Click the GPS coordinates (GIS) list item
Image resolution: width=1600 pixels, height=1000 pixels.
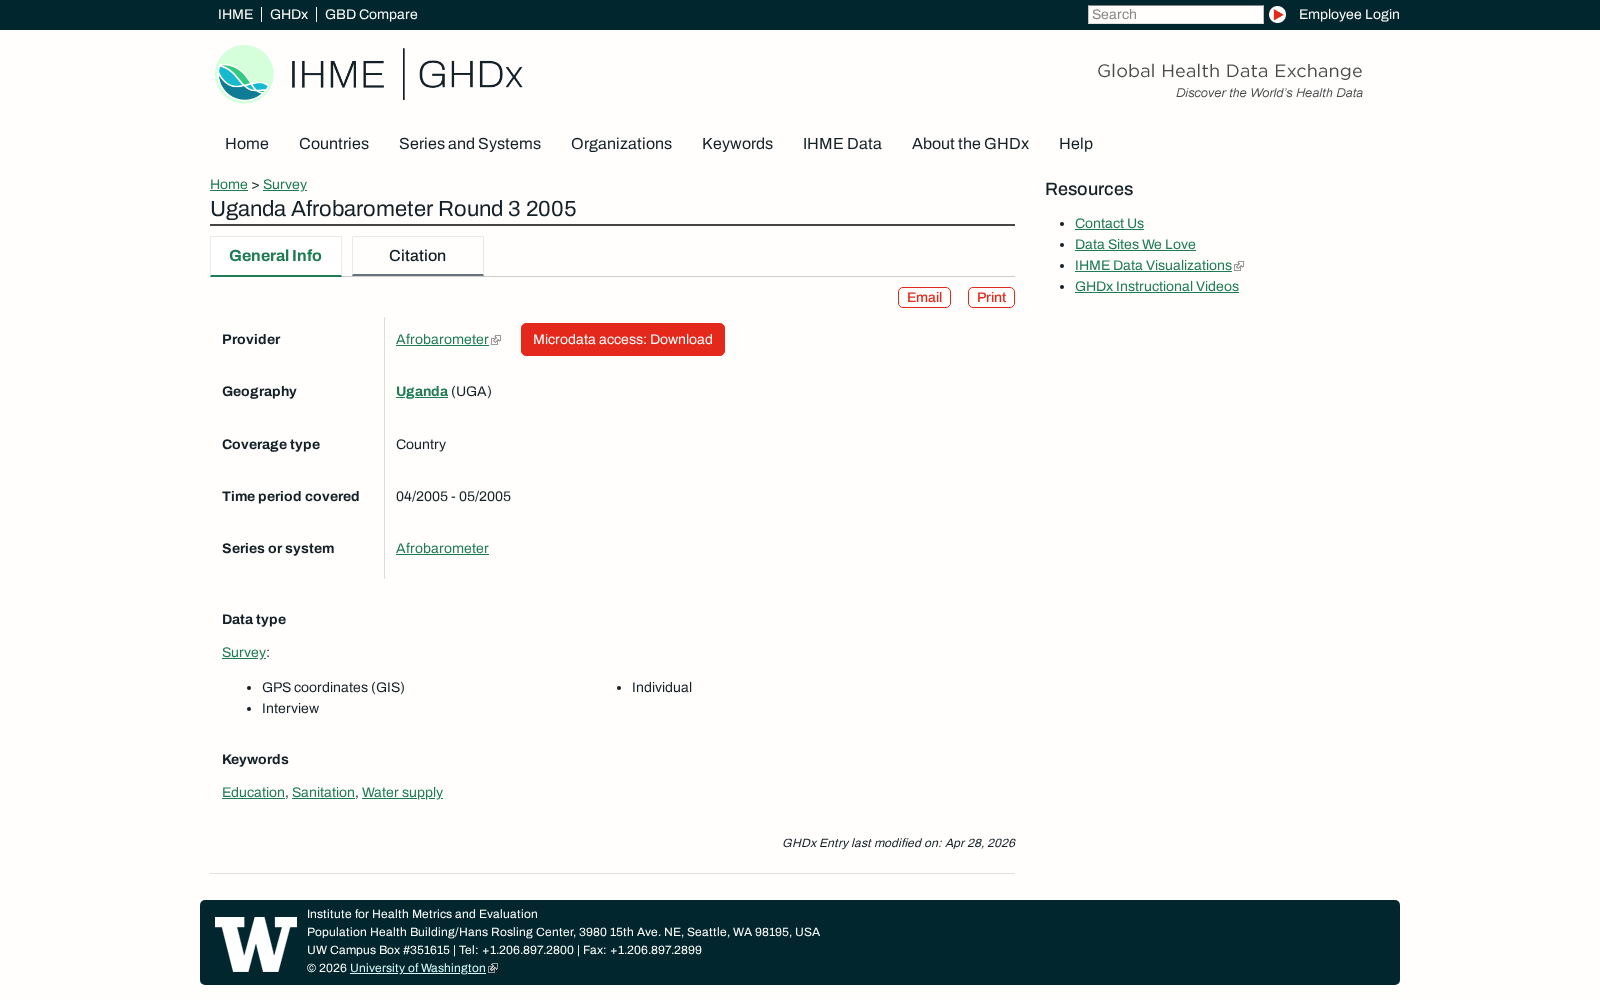pyautogui.click(x=333, y=687)
